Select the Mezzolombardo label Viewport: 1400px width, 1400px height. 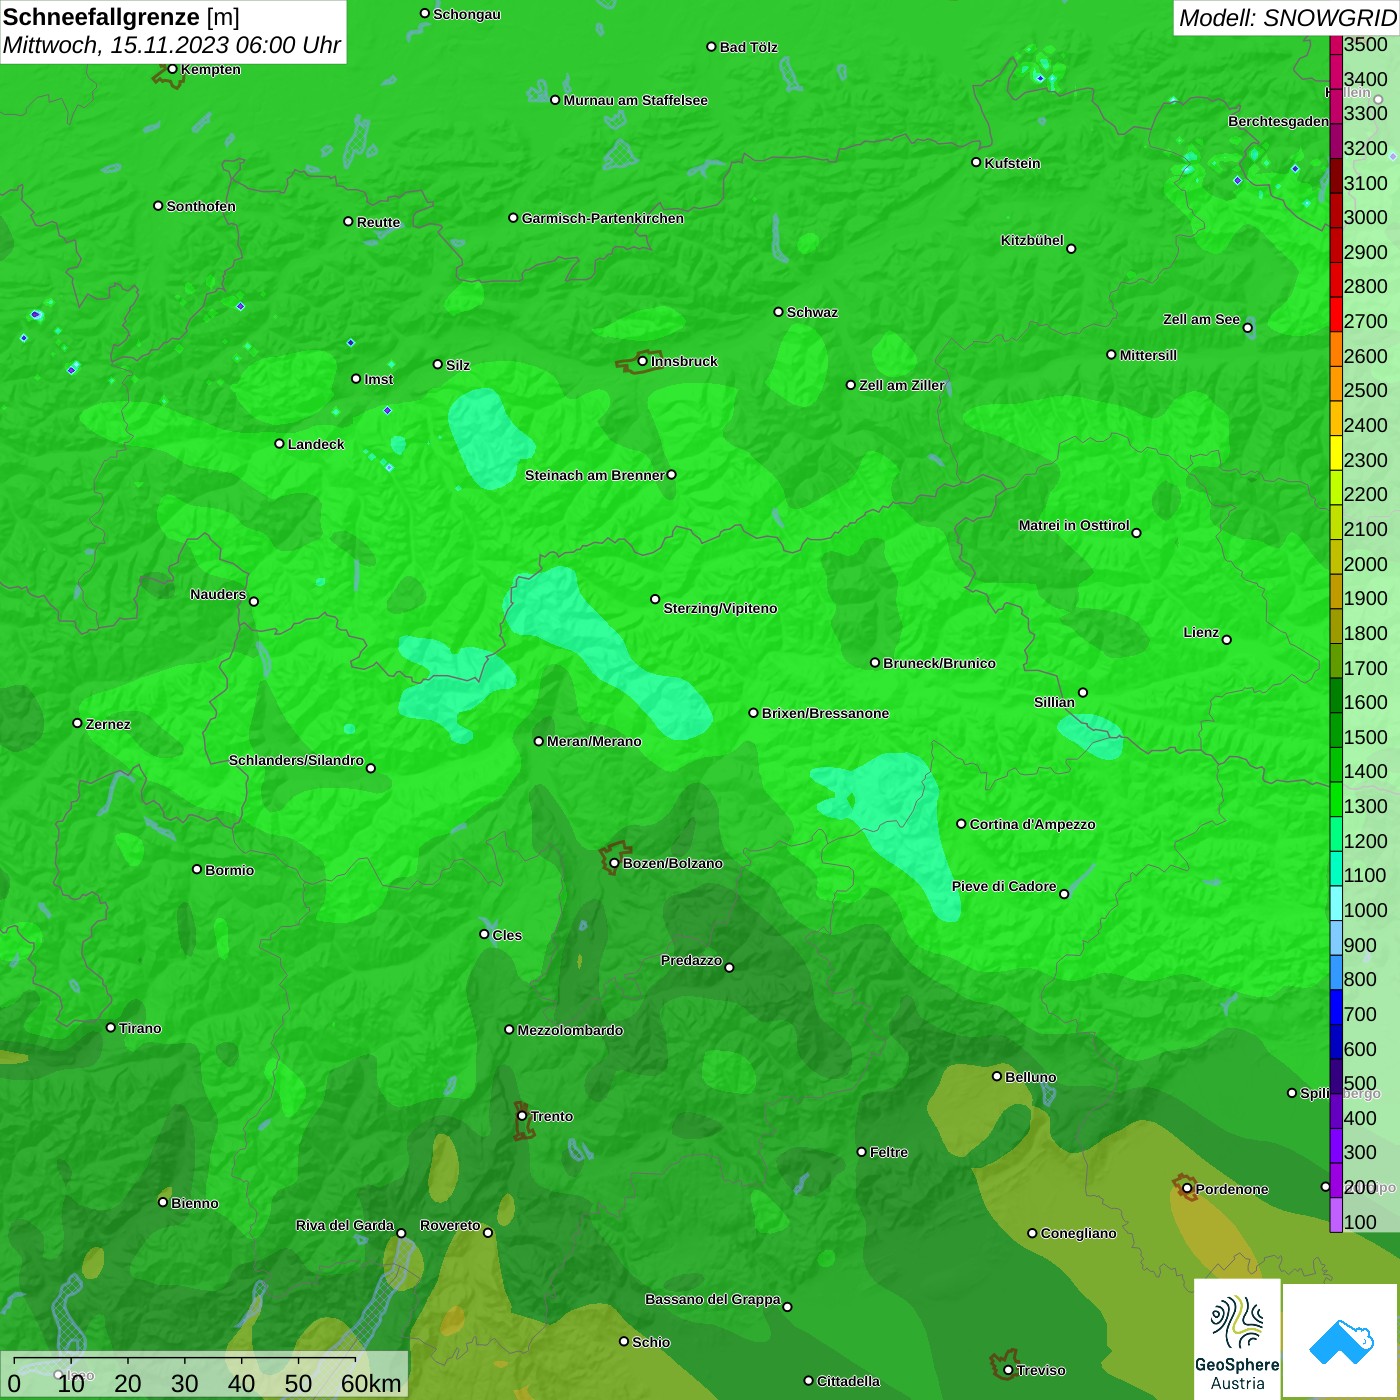(571, 1030)
